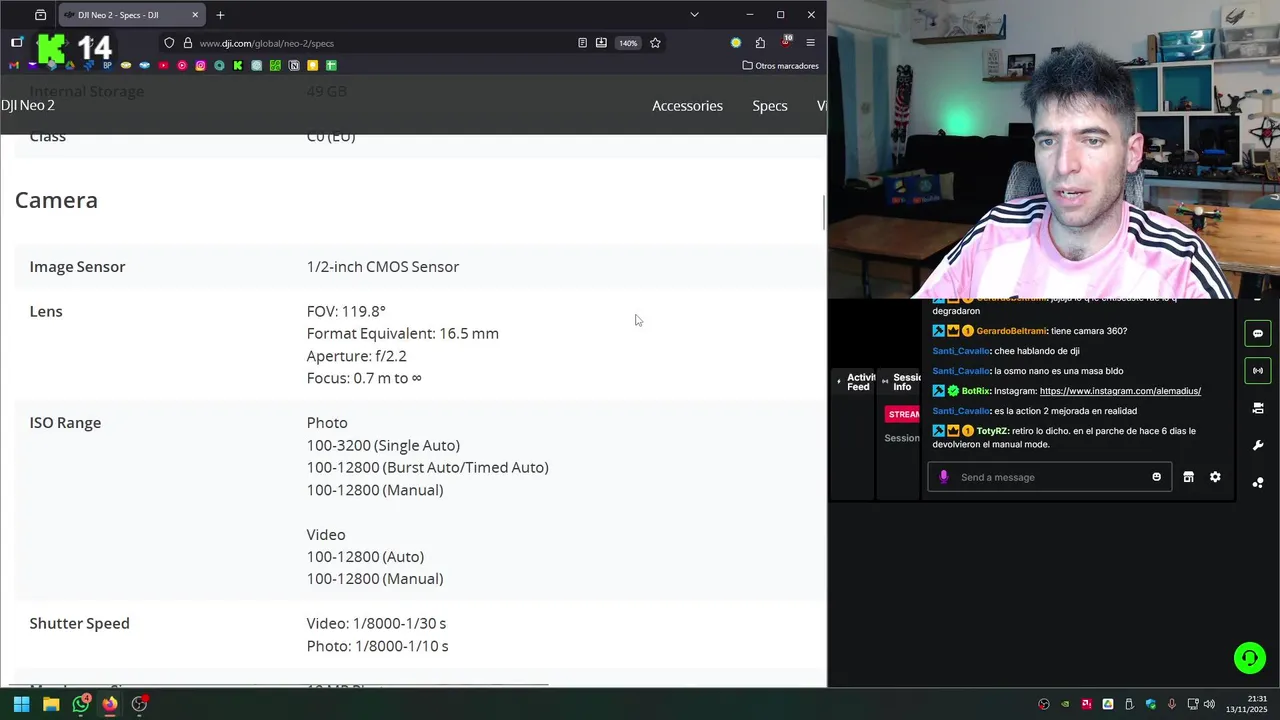This screenshot has width=1280, height=720.
Task: Click the '1/2-inch CMOS Sensor' value
Action: click(383, 267)
